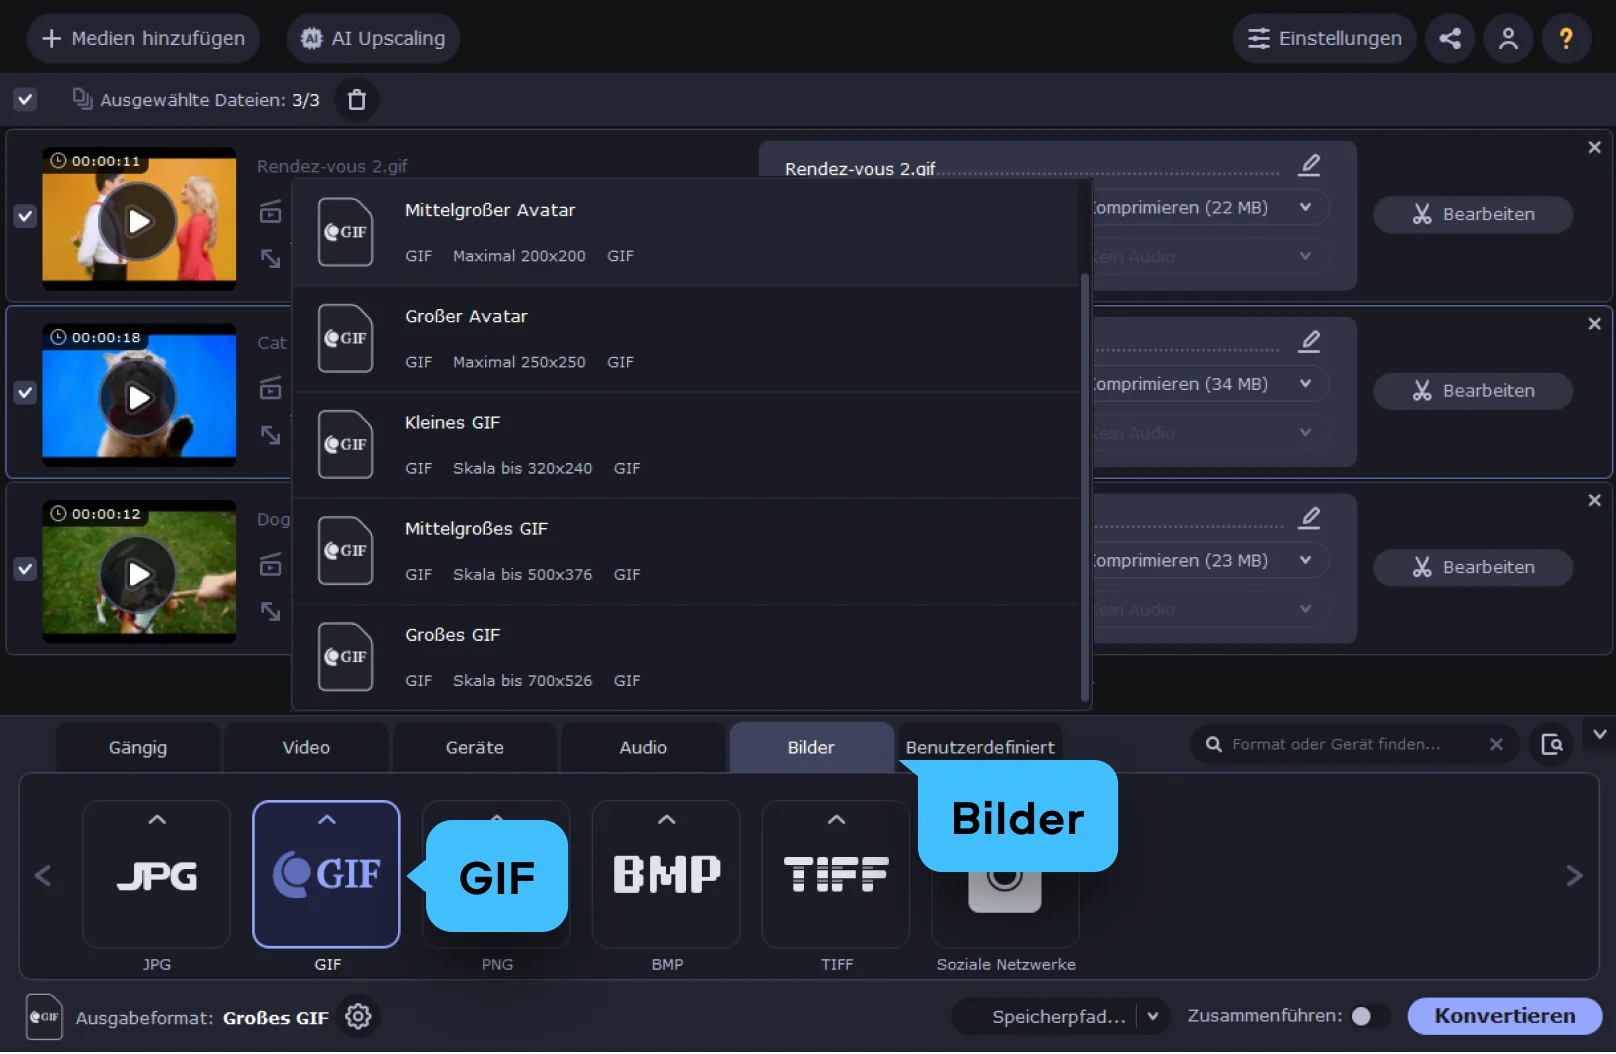This screenshot has width=1616, height=1054.
Task: Play the 00:00:12 dog video preview
Action: tap(139, 574)
